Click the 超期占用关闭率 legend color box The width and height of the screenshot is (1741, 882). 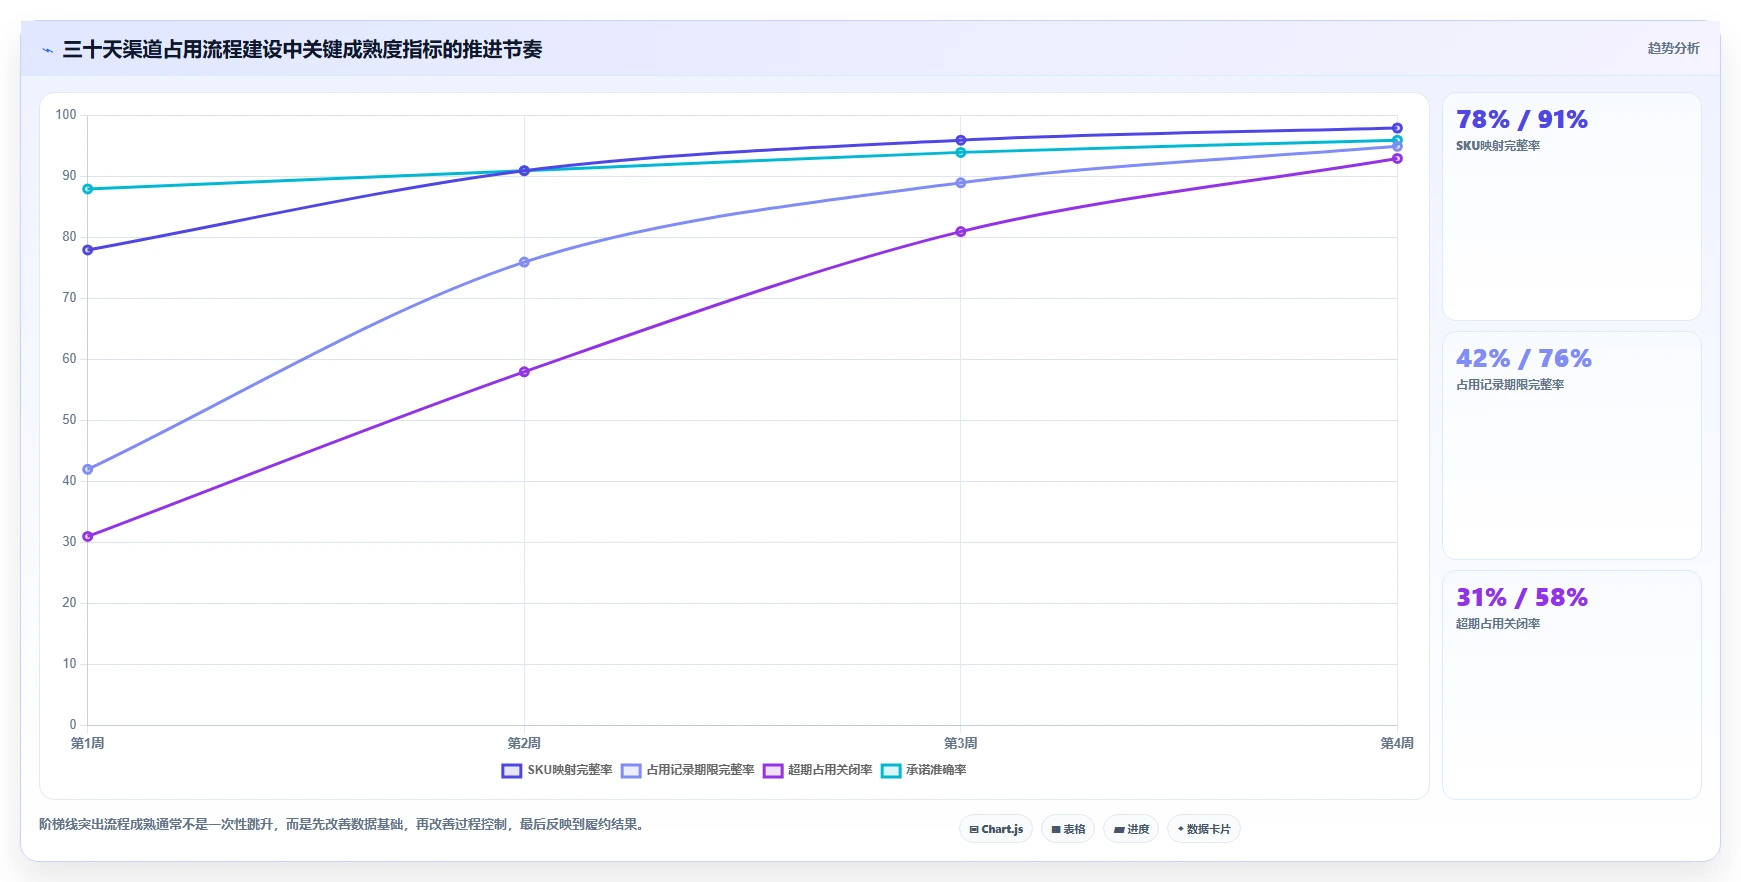pos(773,771)
